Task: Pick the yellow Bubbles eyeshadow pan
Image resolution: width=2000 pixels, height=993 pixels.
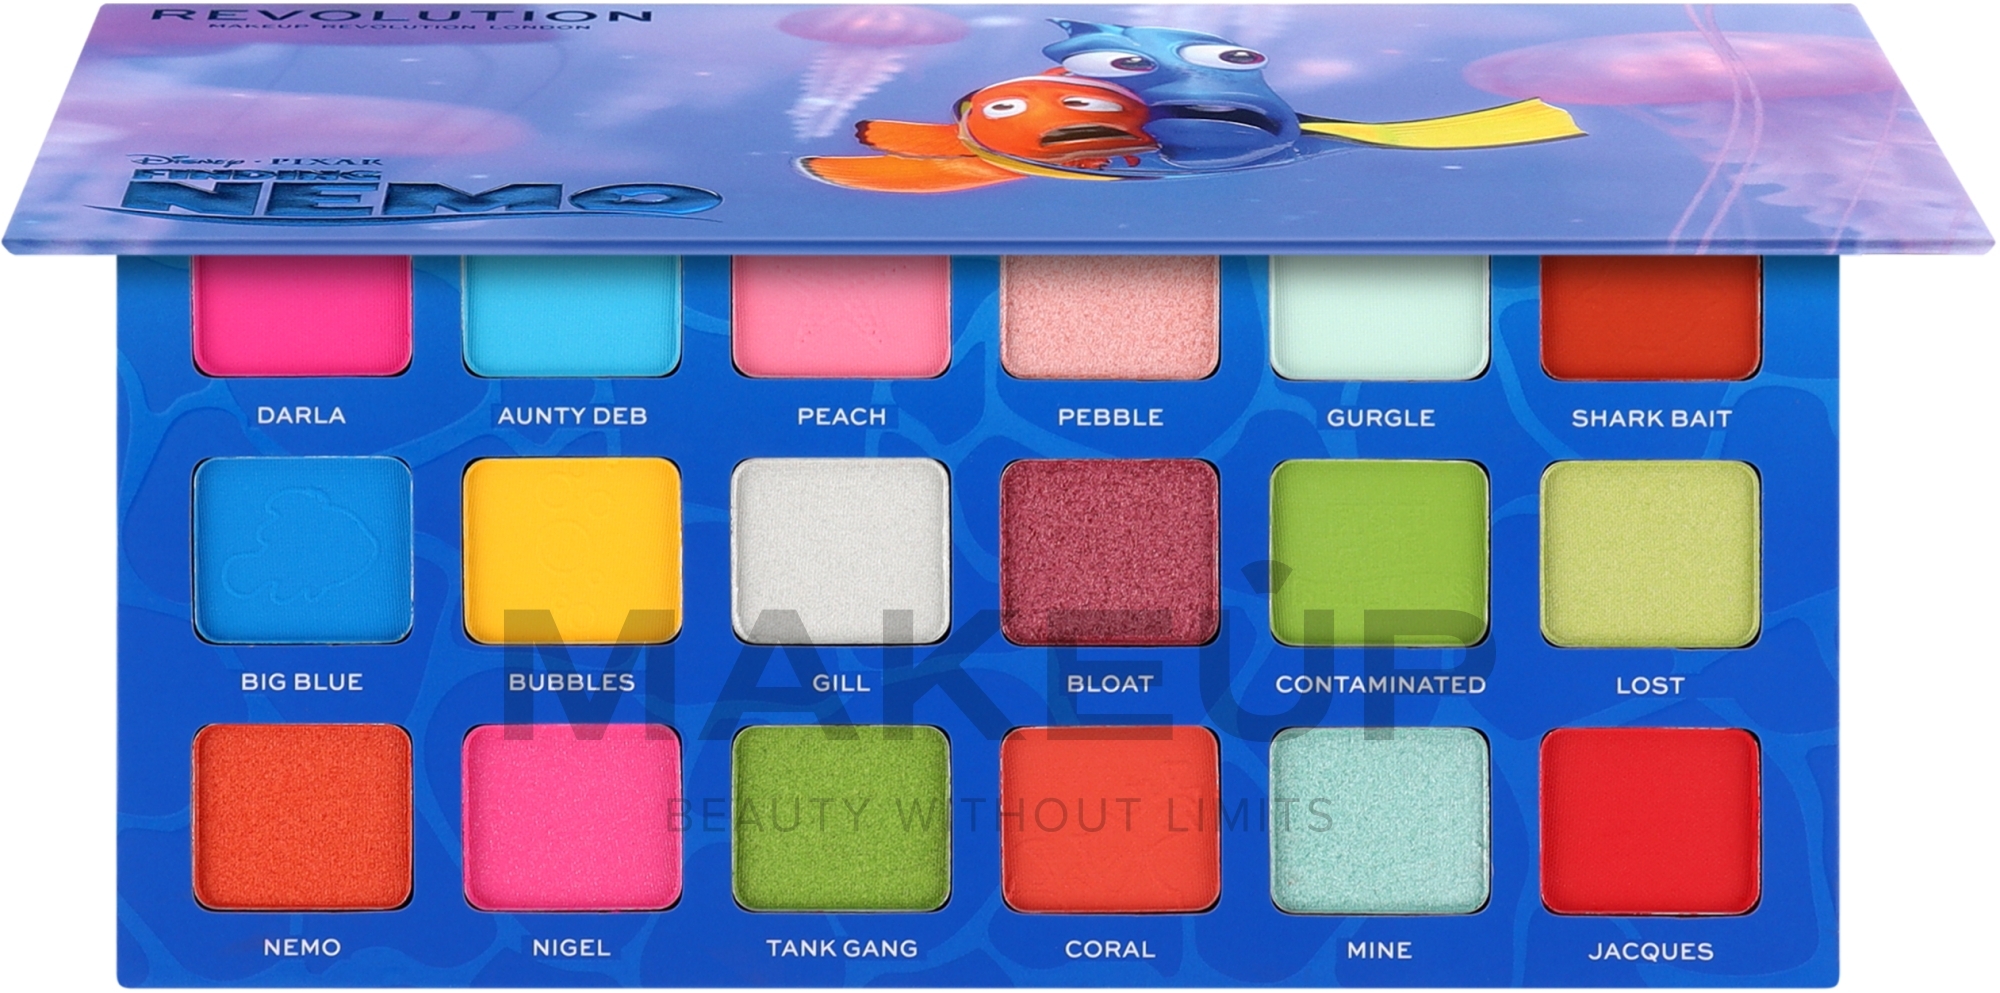Action: pyautogui.click(x=571, y=550)
